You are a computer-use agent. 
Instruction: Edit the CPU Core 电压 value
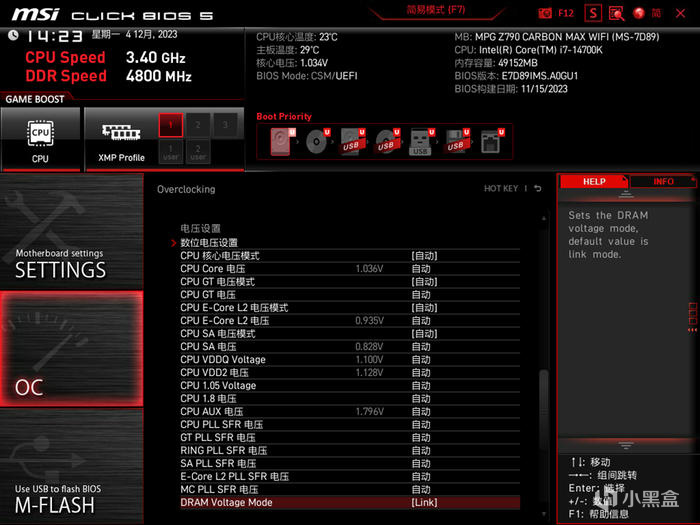point(421,269)
